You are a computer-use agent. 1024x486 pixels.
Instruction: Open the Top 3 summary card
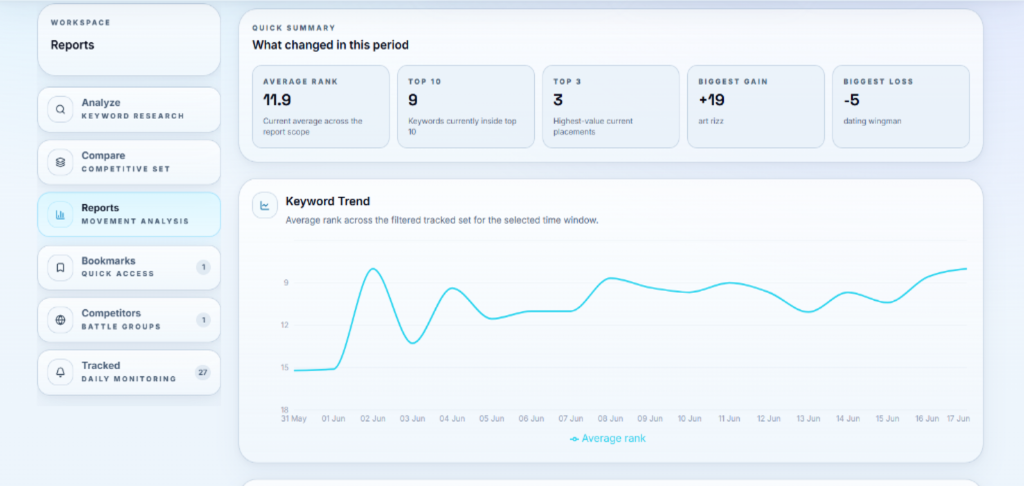611,106
